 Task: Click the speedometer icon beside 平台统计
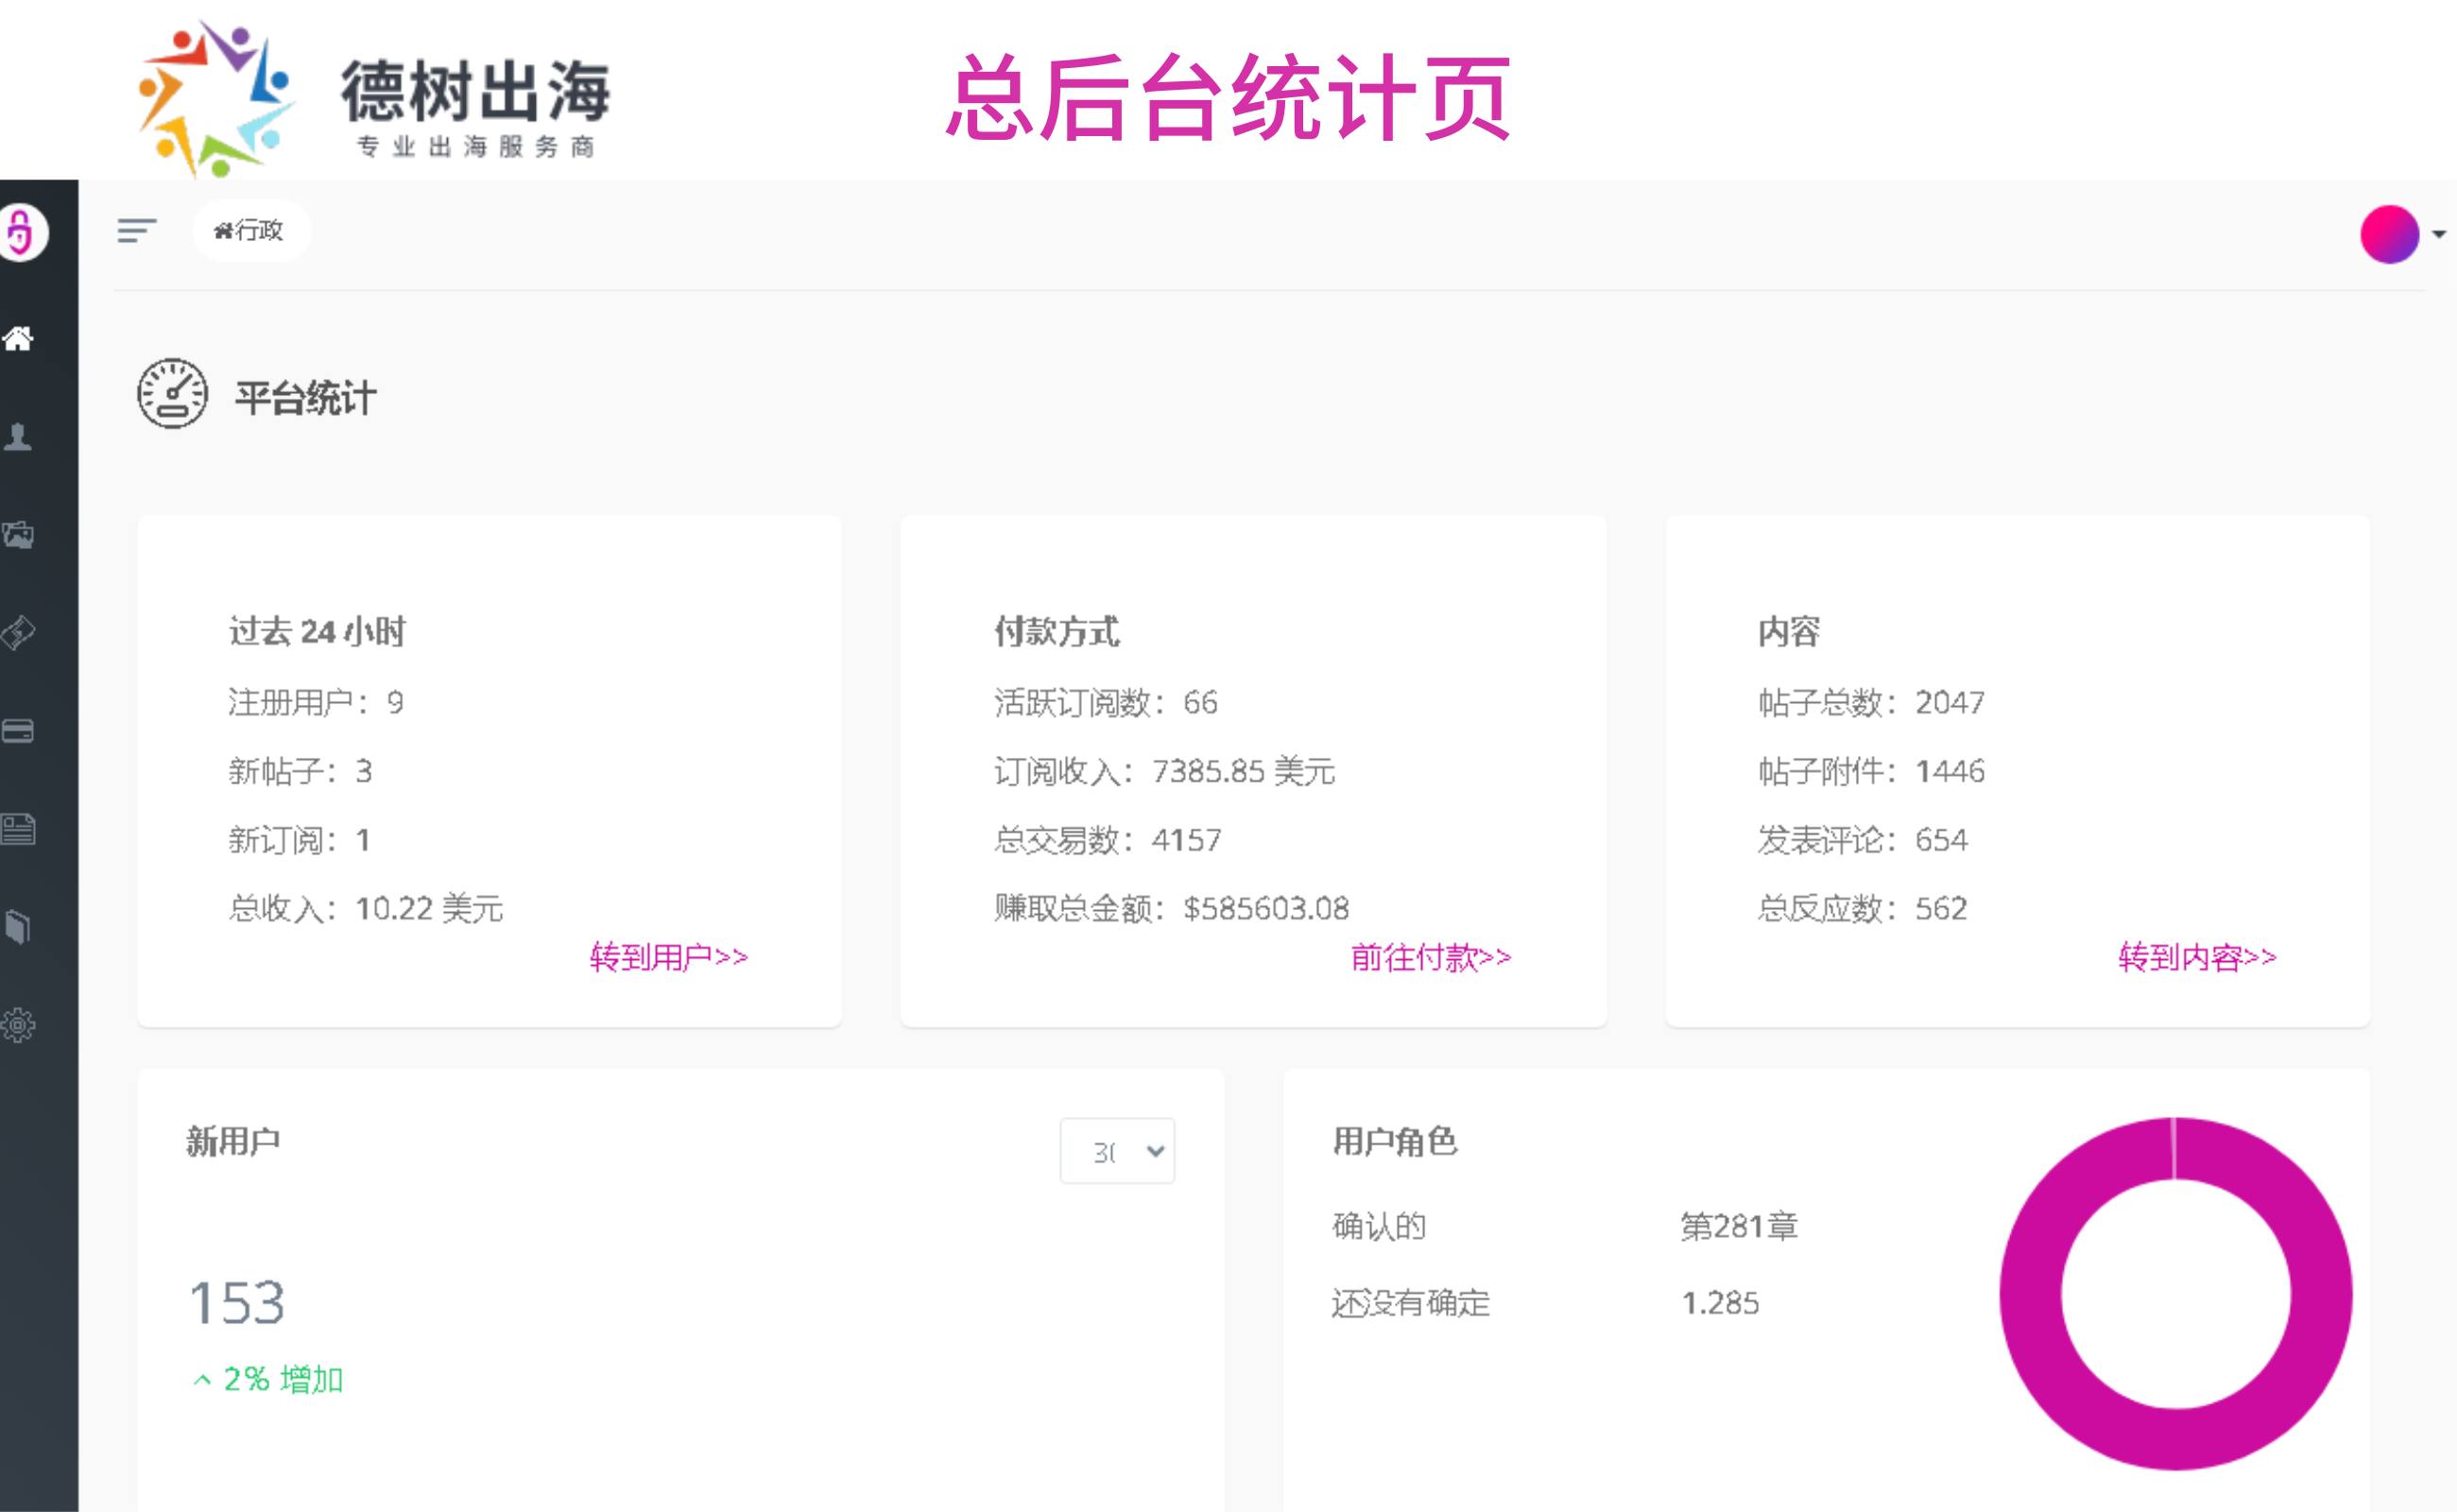(x=172, y=394)
